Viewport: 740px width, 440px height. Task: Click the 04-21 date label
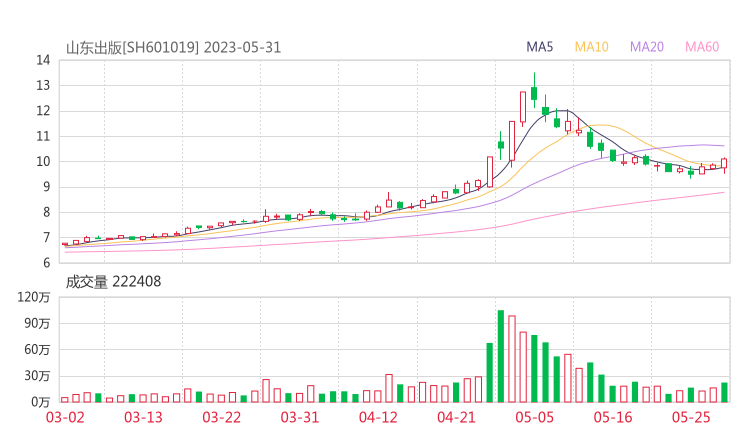[456, 417]
